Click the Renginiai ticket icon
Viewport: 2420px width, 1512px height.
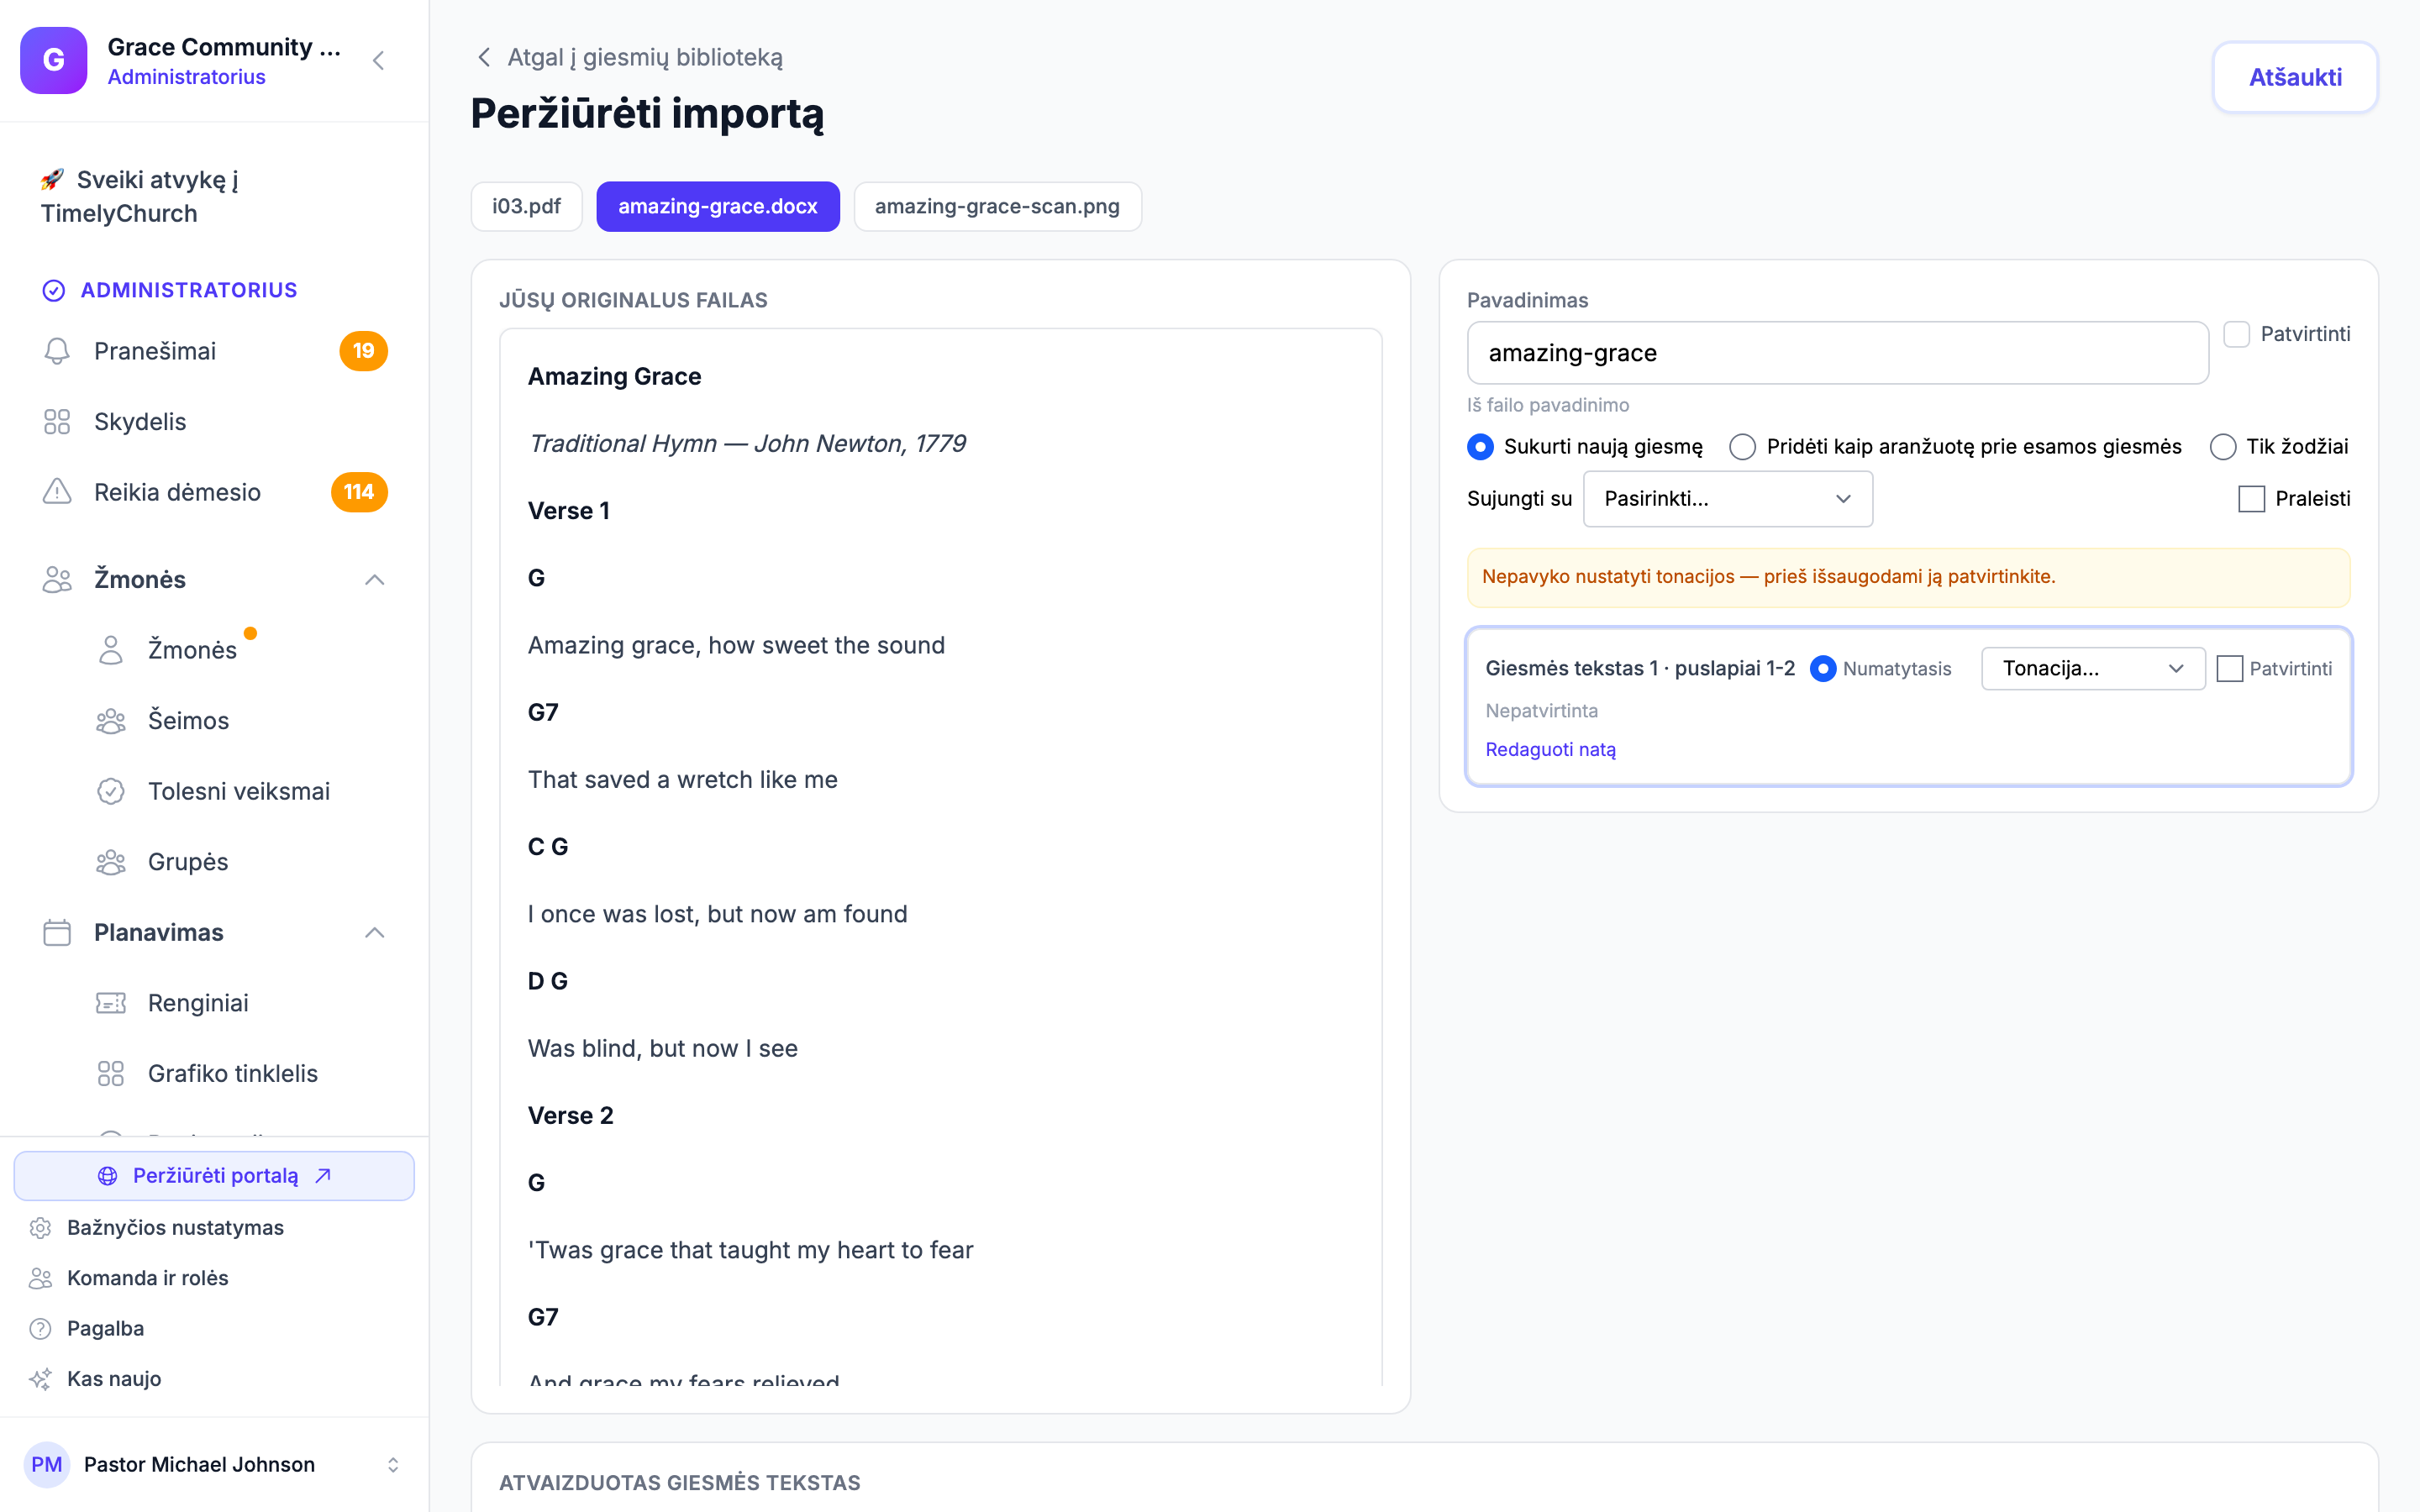111,1003
